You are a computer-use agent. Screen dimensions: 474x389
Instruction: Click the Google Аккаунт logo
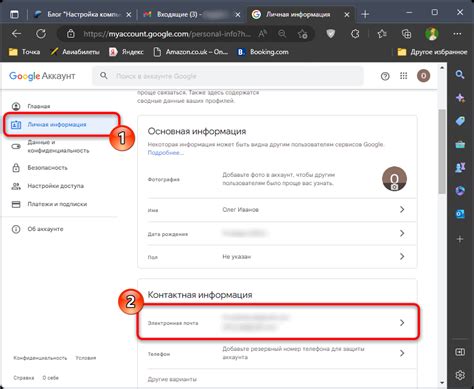pyautogui.click(x=42, y=76)
